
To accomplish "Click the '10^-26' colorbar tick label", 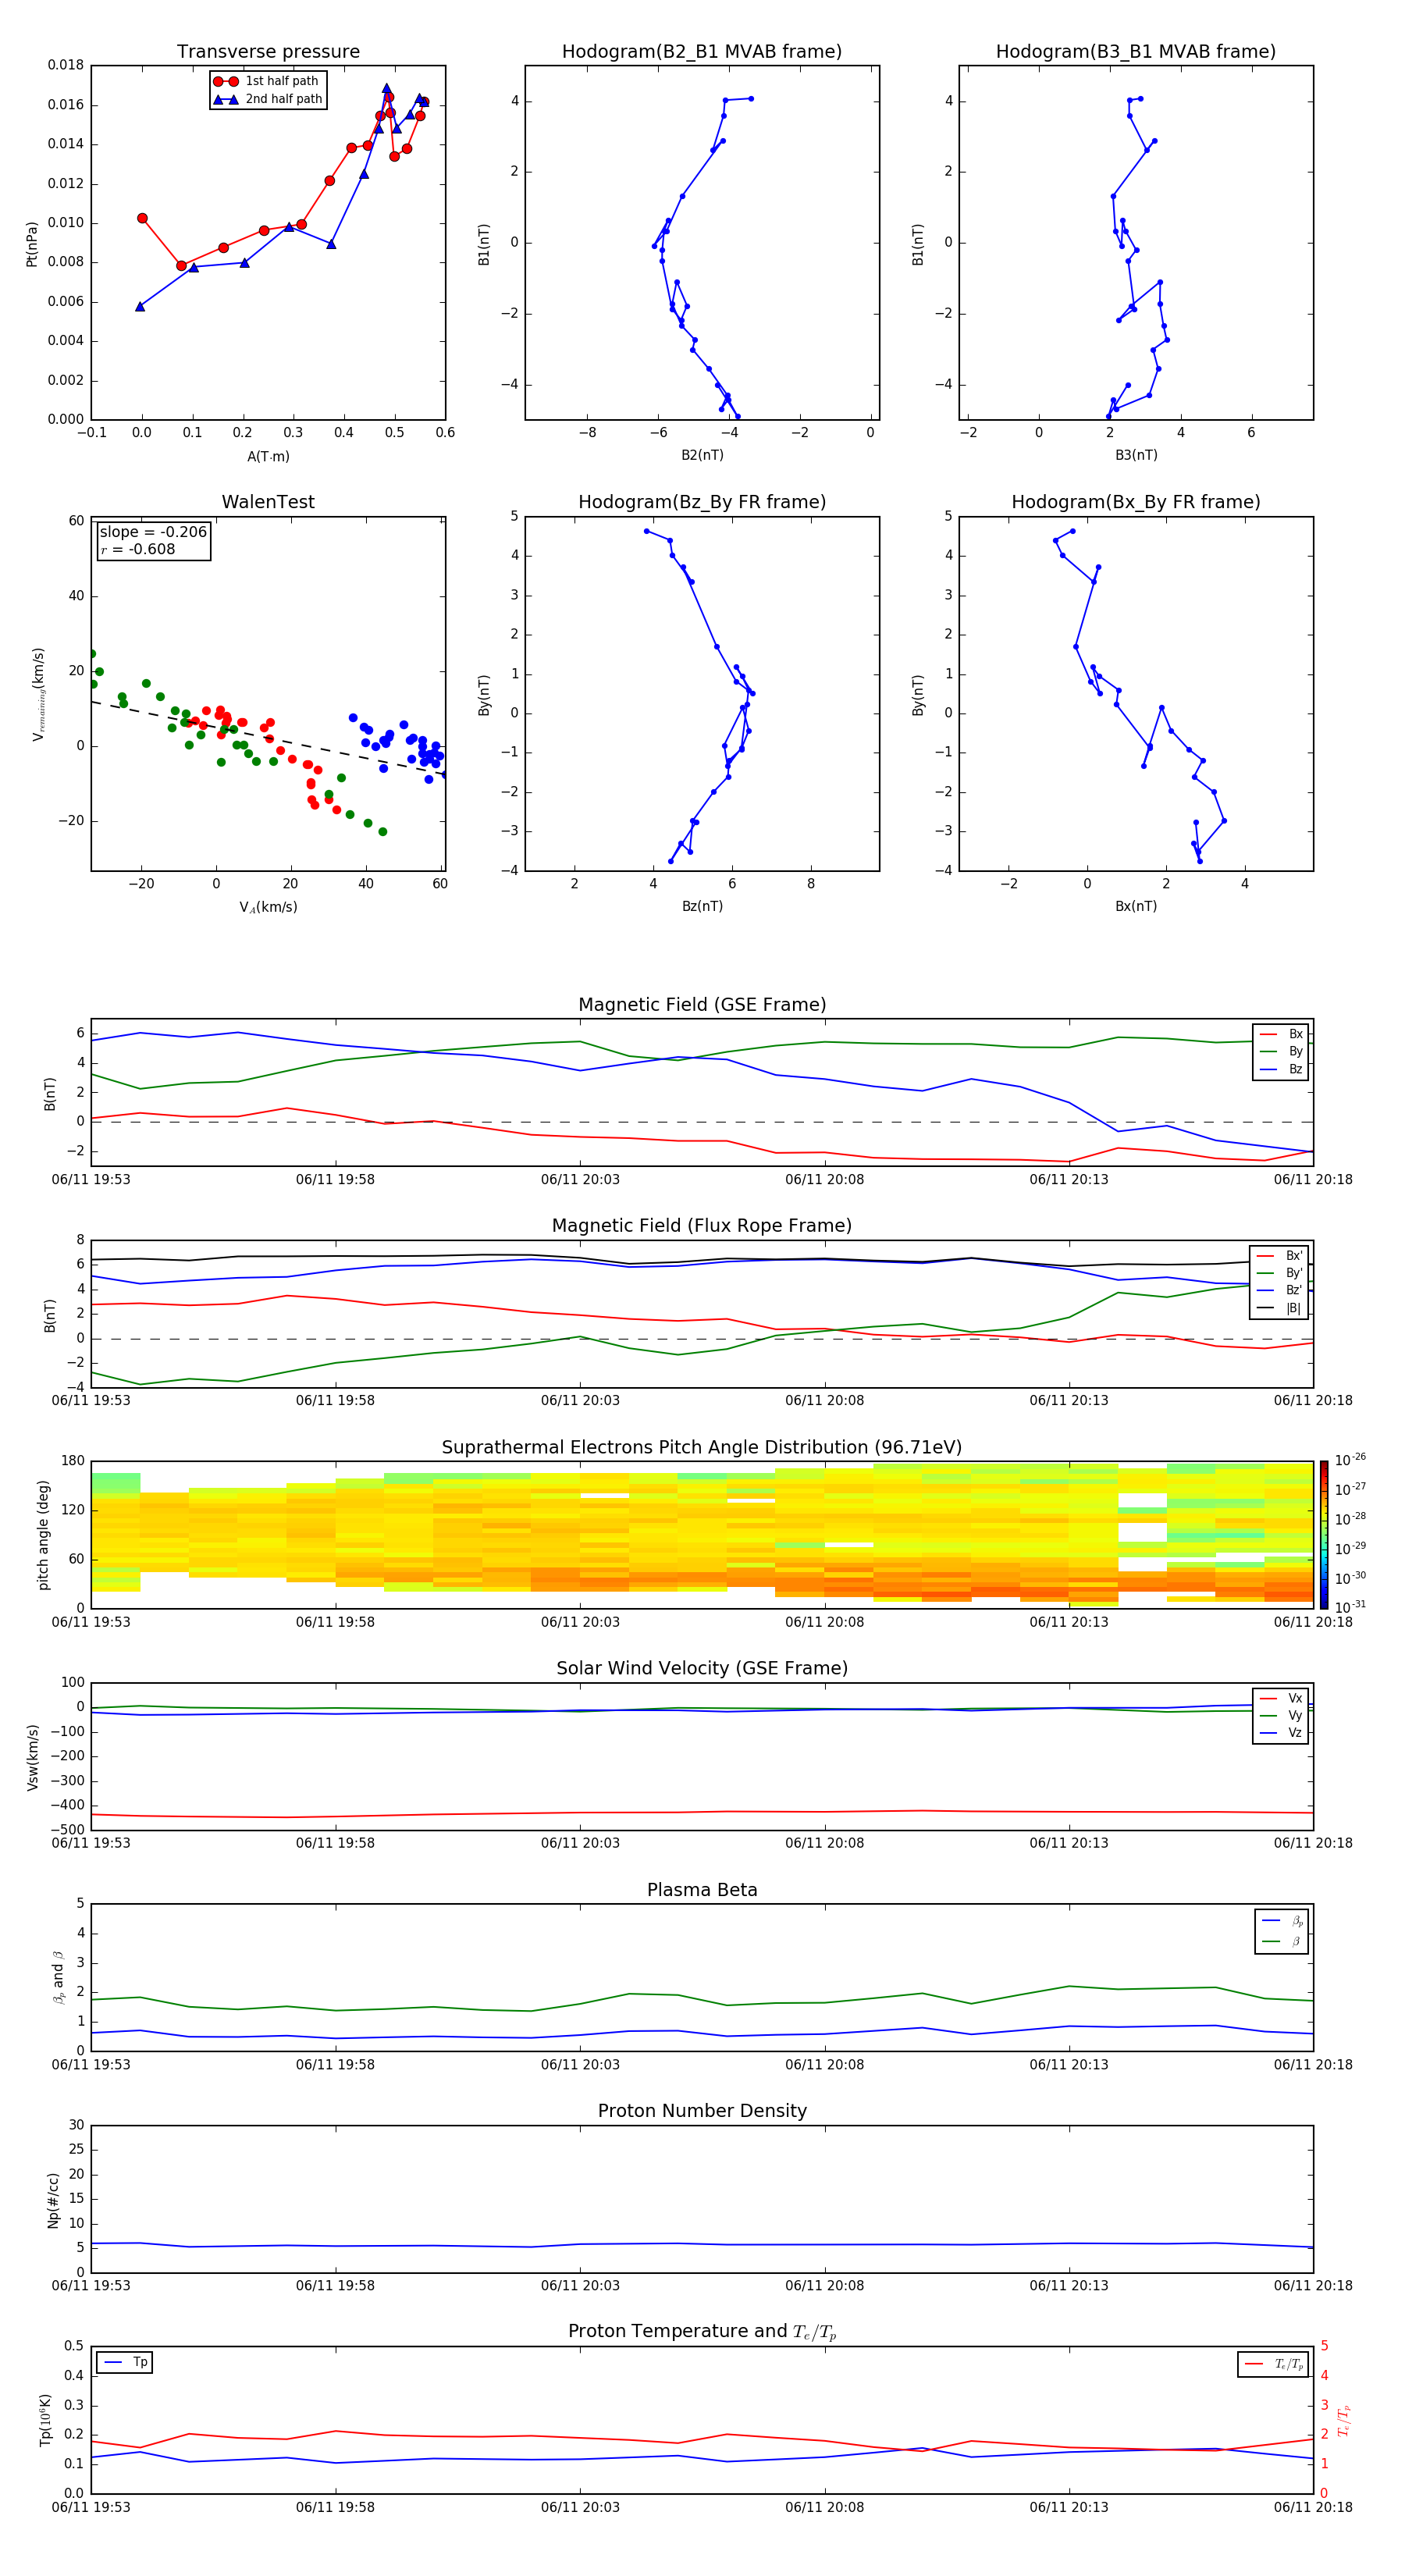I will (x=1351, y=1460).
